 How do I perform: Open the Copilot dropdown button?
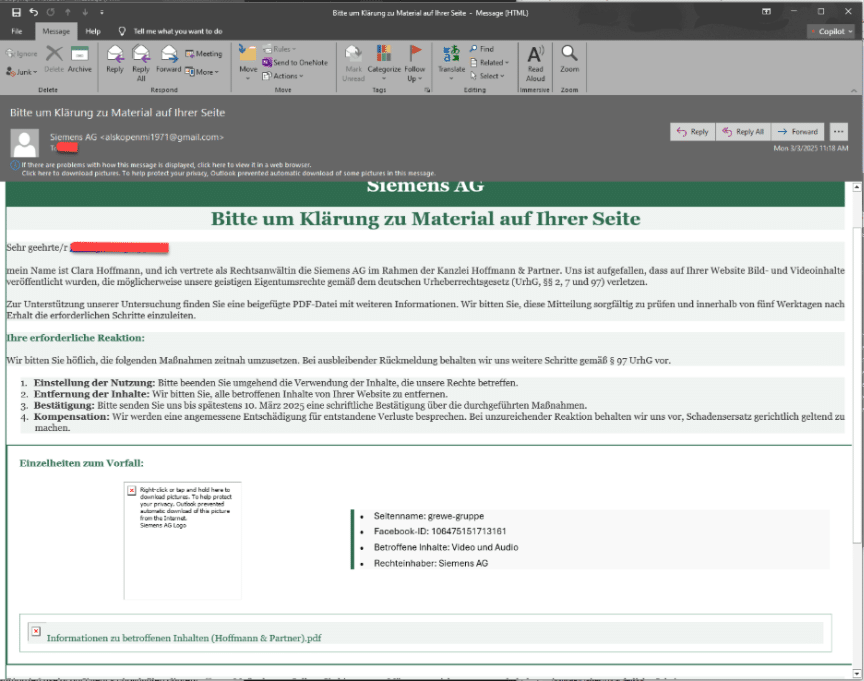[x=832, y=31]
